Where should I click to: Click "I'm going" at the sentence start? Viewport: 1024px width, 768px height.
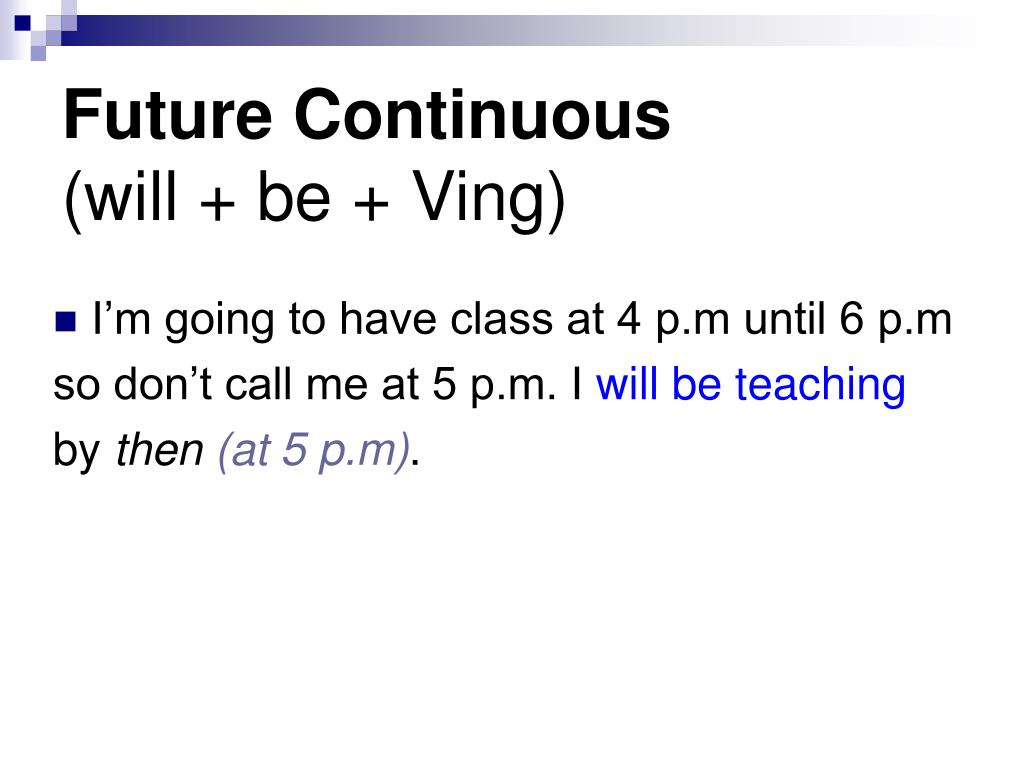[184, 320]
